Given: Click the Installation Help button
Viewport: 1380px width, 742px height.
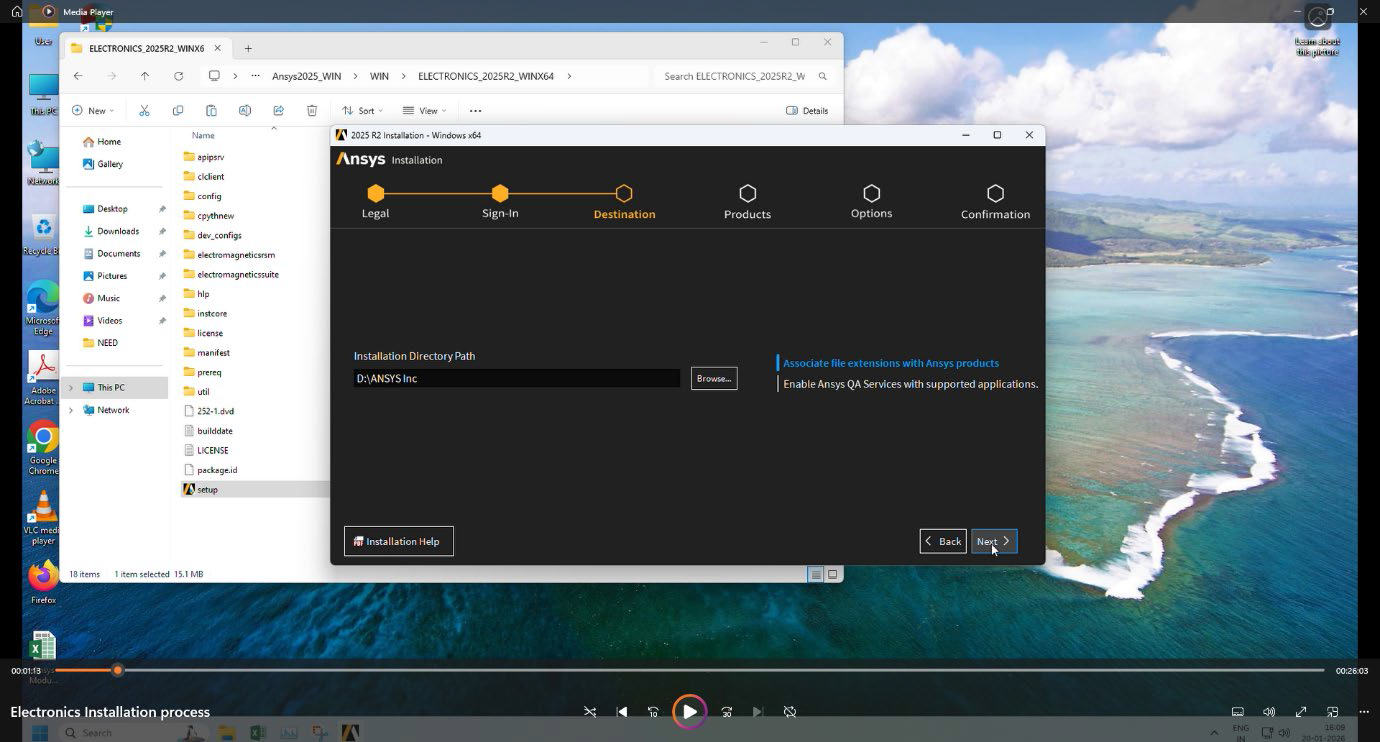Looking at the screenshot, I should pyautogui.click(x=398, y=541).
